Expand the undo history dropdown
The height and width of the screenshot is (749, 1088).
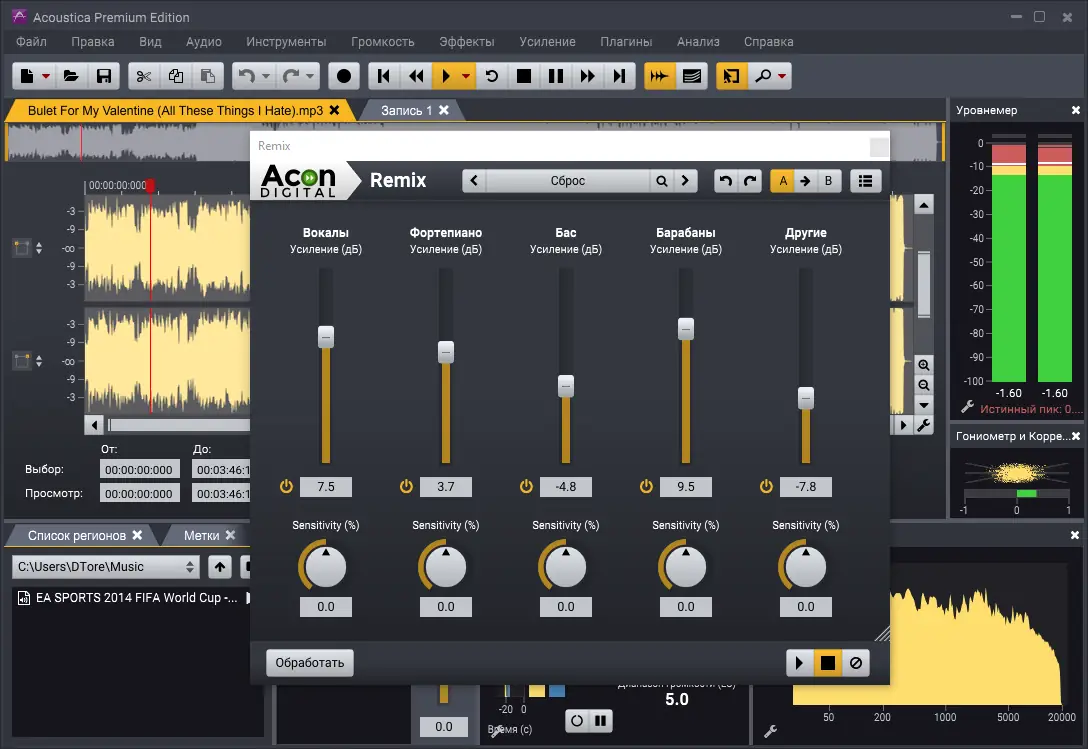click(266, 76)
